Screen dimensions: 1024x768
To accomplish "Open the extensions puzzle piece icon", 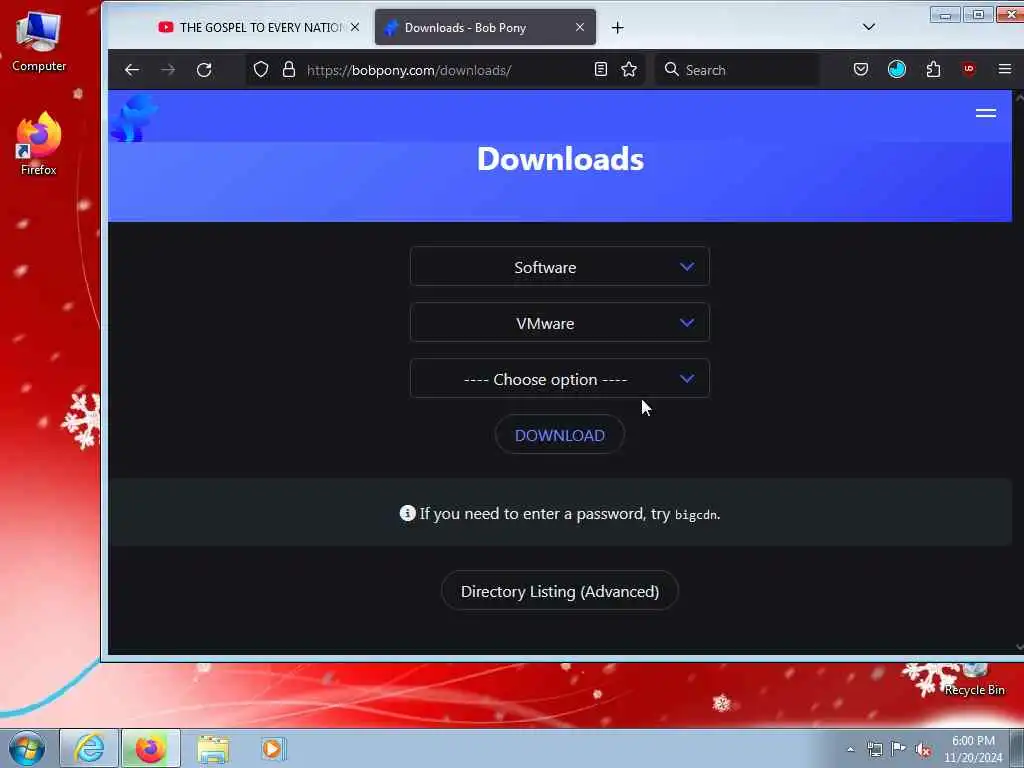I will click(x=933, y=70).
